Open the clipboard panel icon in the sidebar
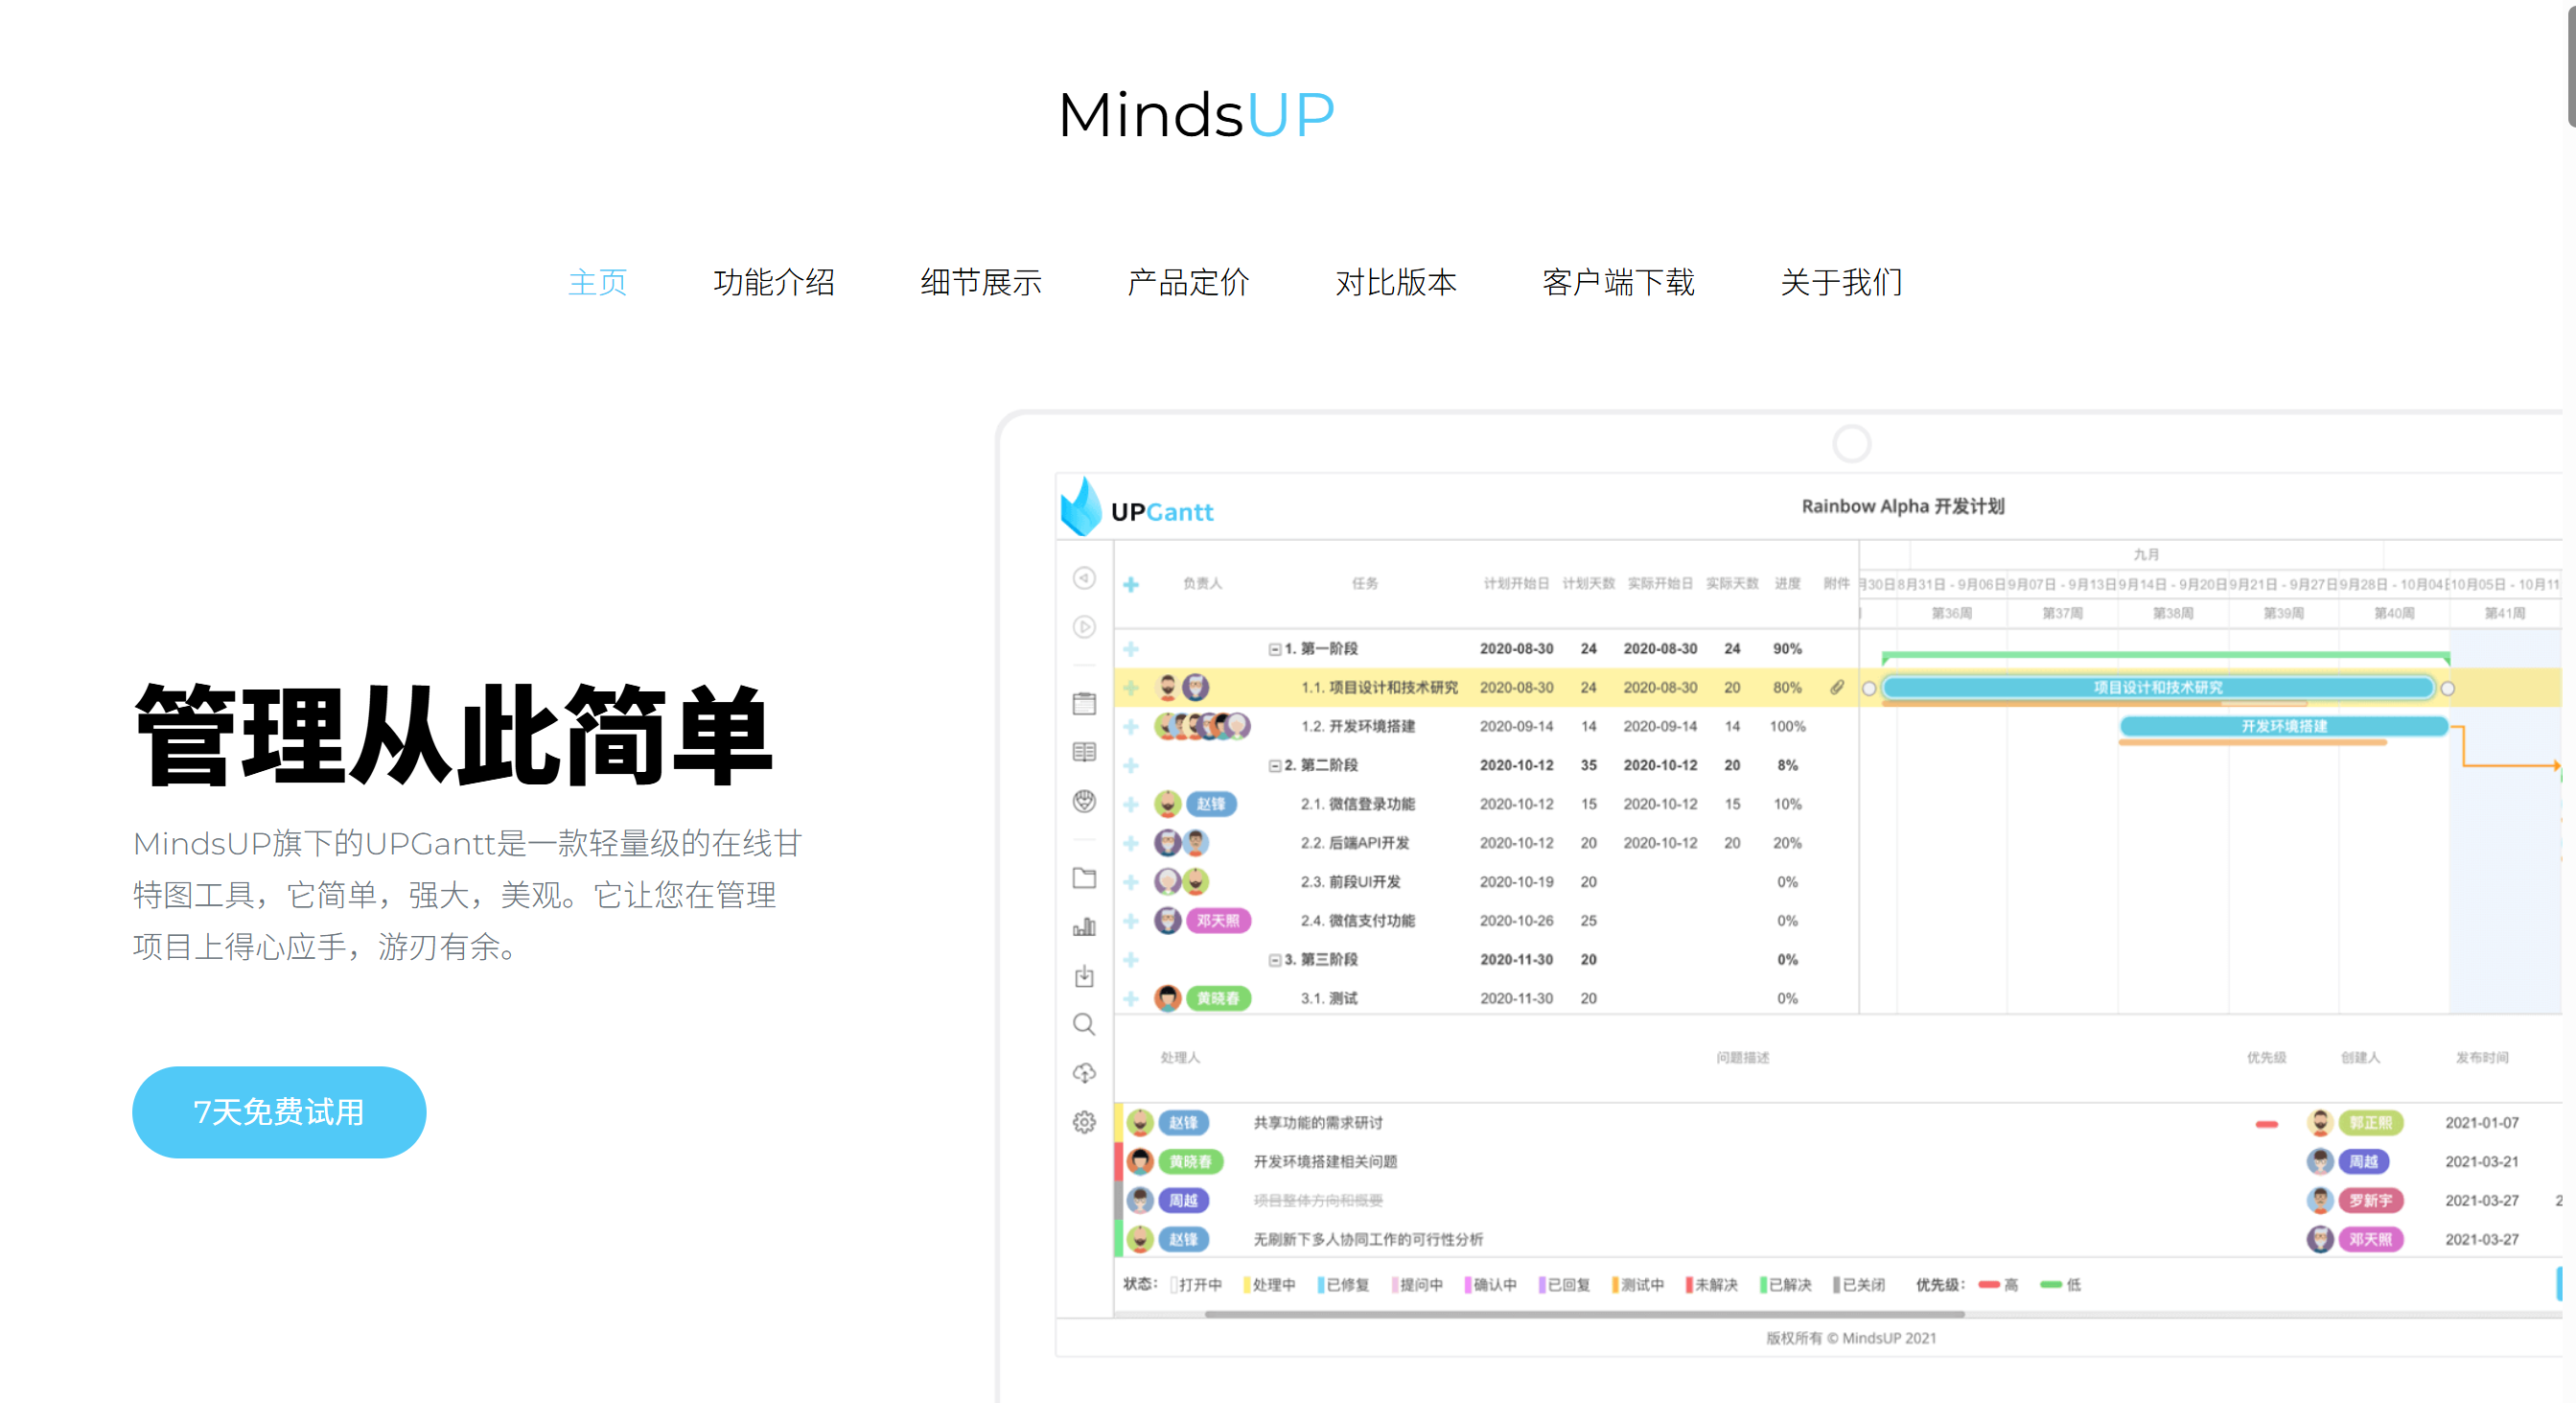Screen dimensions: 2576x1403 click(1083, 704)
